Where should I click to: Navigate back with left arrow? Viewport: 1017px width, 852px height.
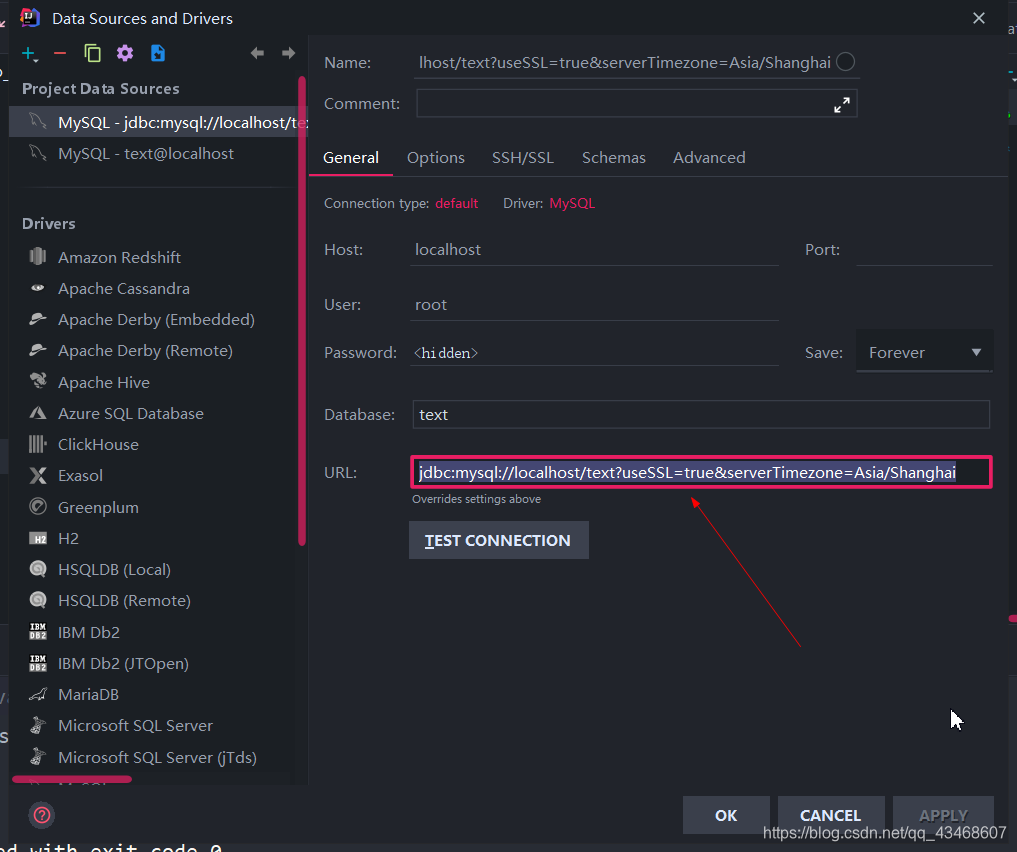tap(257, 53)
